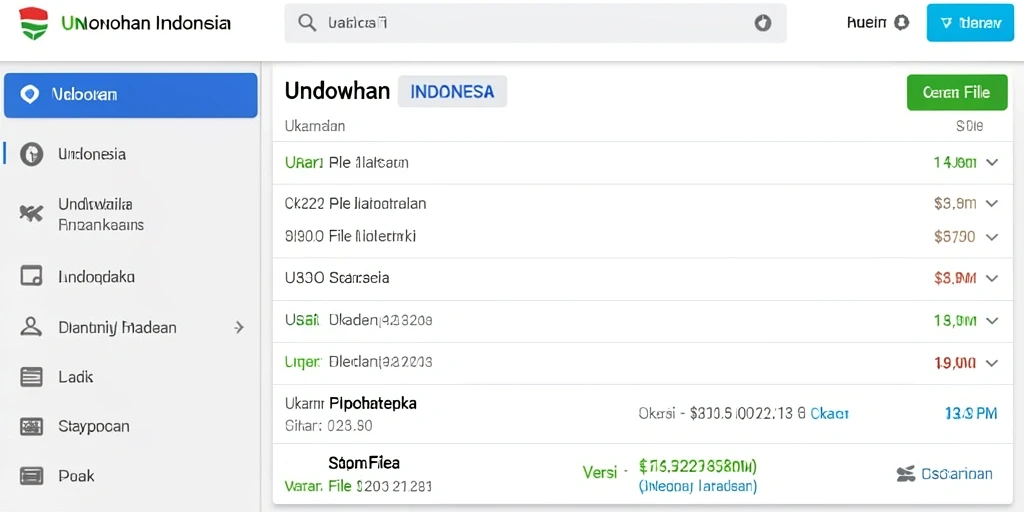Click the list icon beside Ladk
The width and height of the screenshot is (1024, 512).
point(31,377)
